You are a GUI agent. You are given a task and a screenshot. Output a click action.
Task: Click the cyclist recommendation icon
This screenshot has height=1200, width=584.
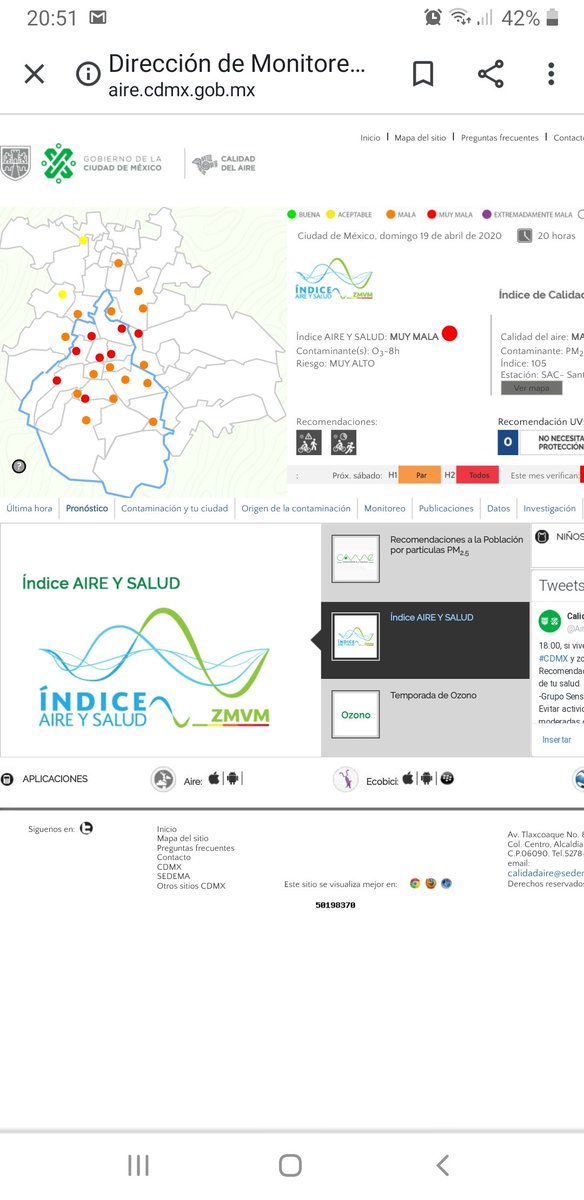click(344, 442)
